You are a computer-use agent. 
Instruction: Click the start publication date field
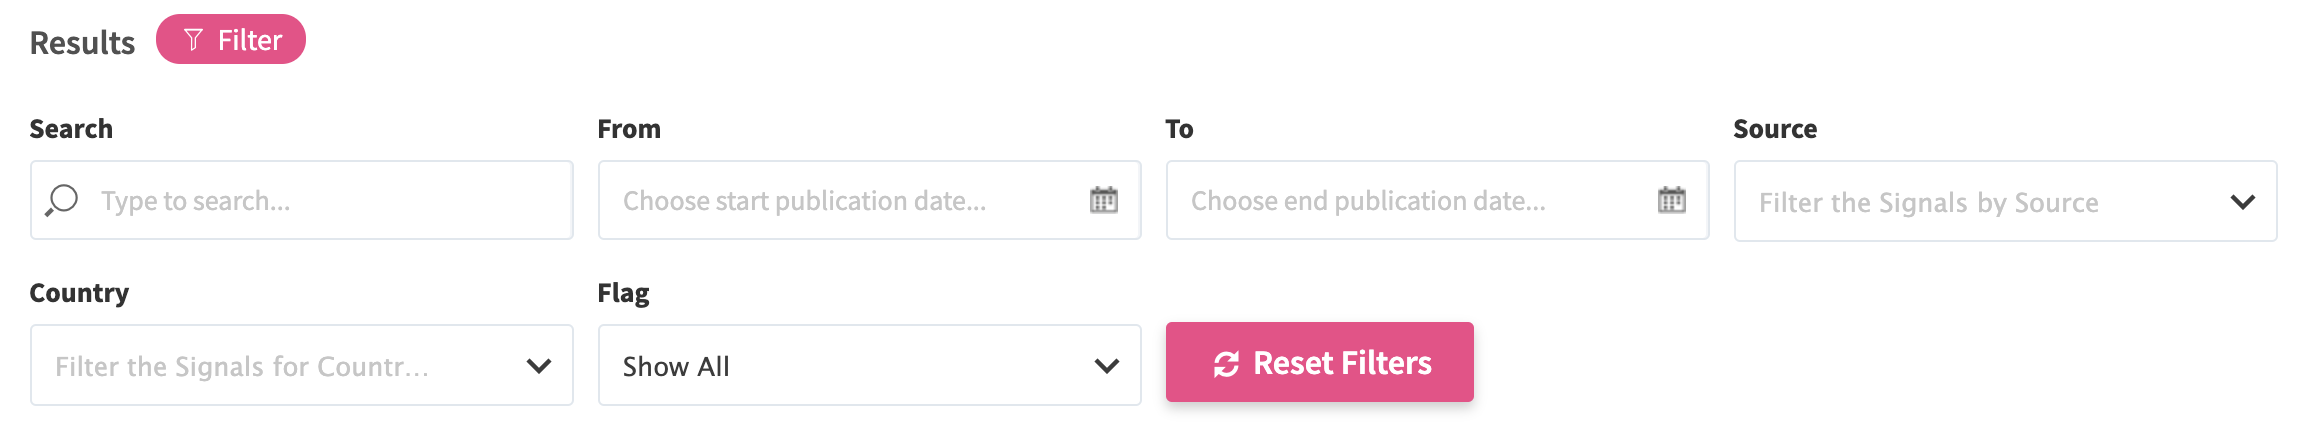pyautogui.click(x=840, y=201)
